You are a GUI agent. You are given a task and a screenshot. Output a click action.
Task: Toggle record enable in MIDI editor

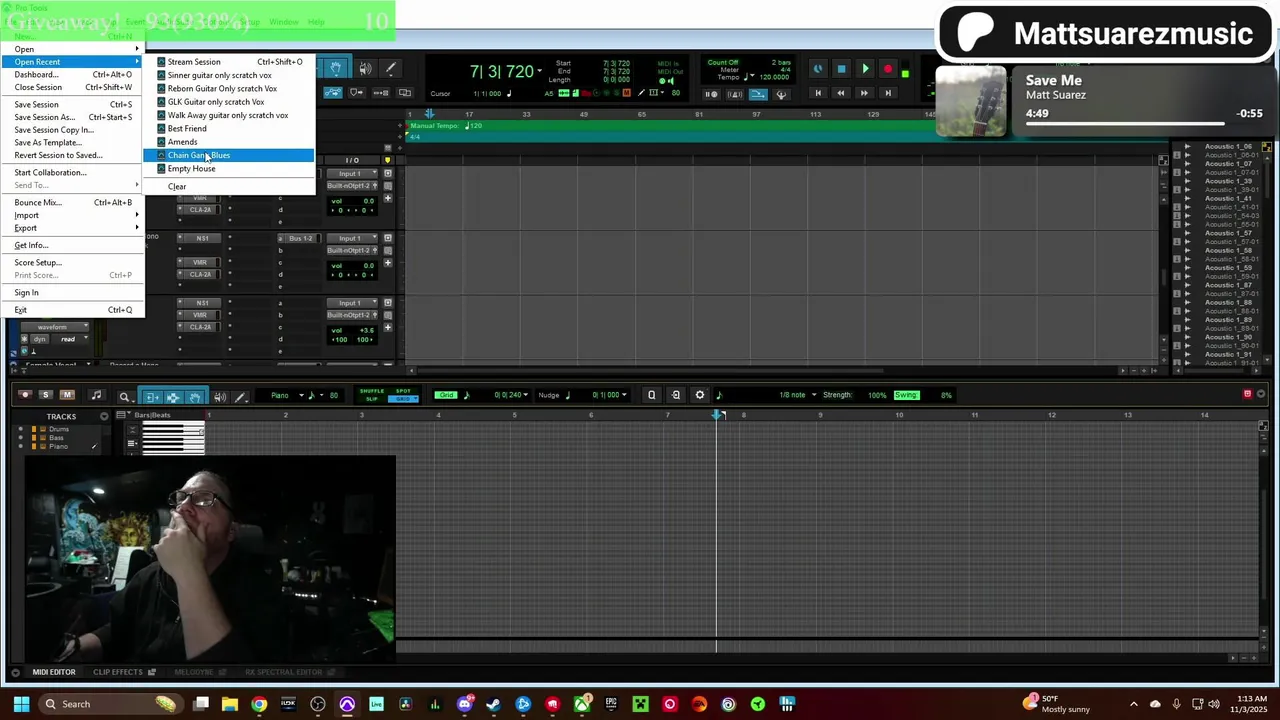(x=25, y=395)
